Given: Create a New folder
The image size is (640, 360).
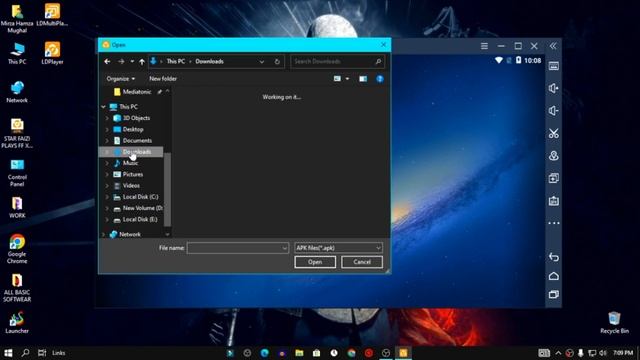Looking at the screenshot, I should [x=163, y=79].
